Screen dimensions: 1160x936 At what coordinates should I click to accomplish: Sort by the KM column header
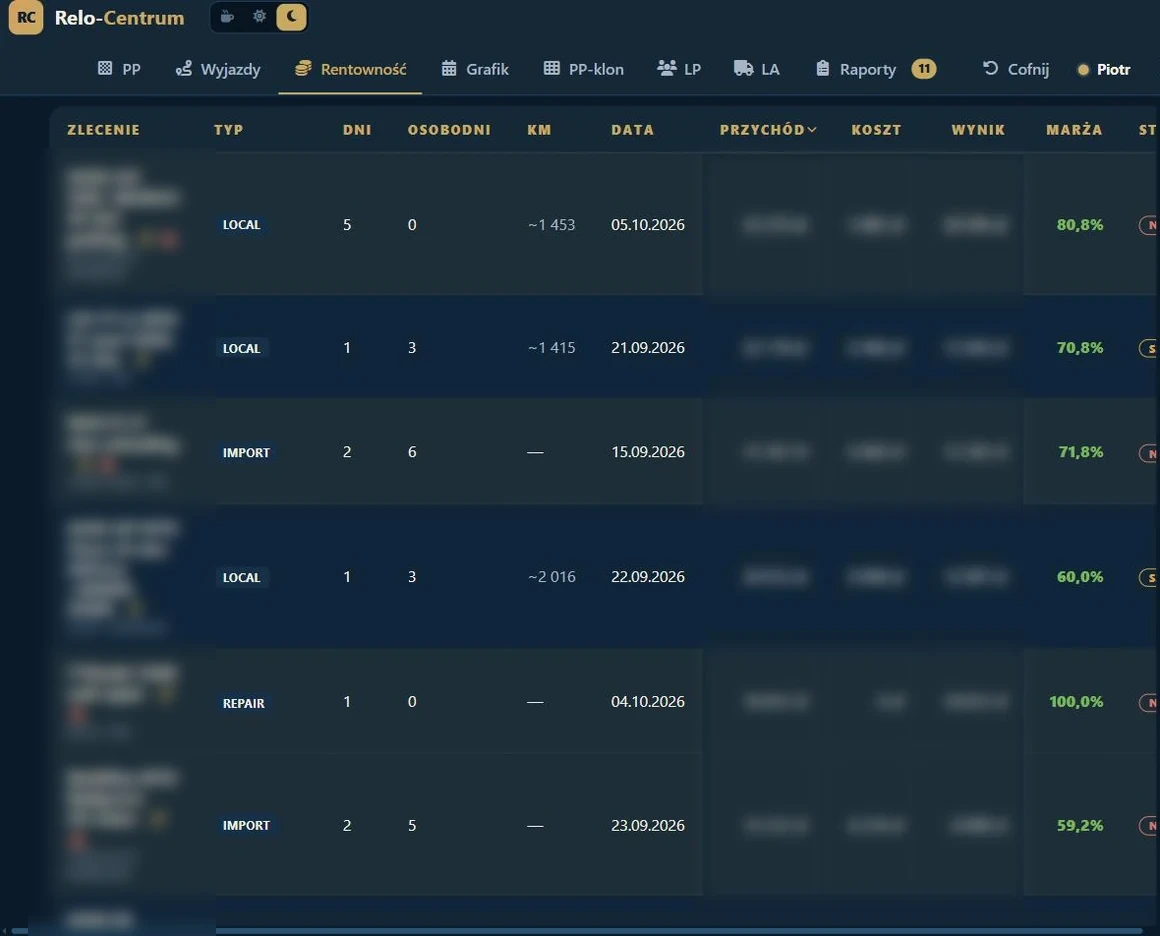coord(539,129)
